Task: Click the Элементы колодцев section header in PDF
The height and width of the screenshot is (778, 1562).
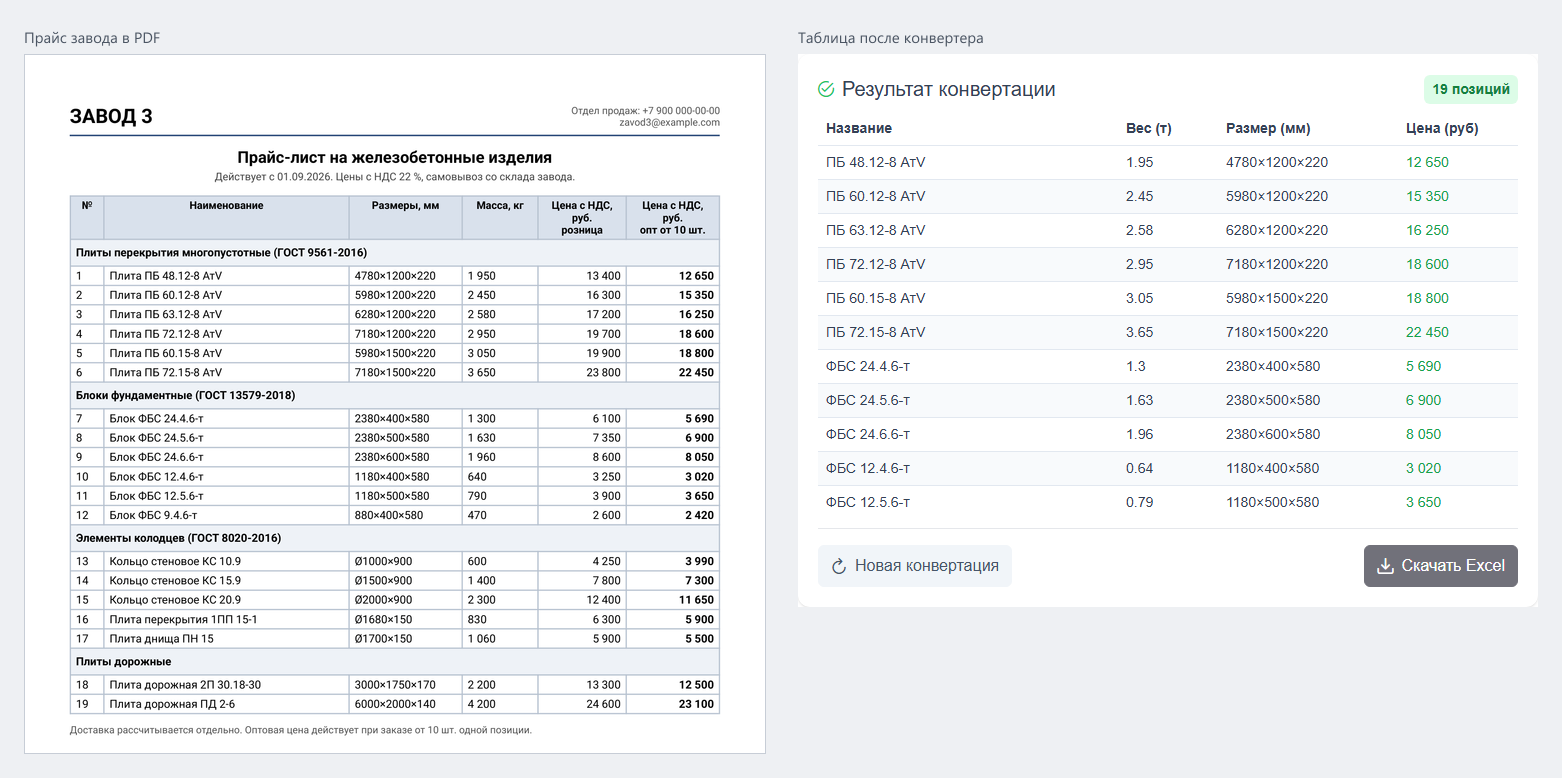Action: tap(179, 538)
